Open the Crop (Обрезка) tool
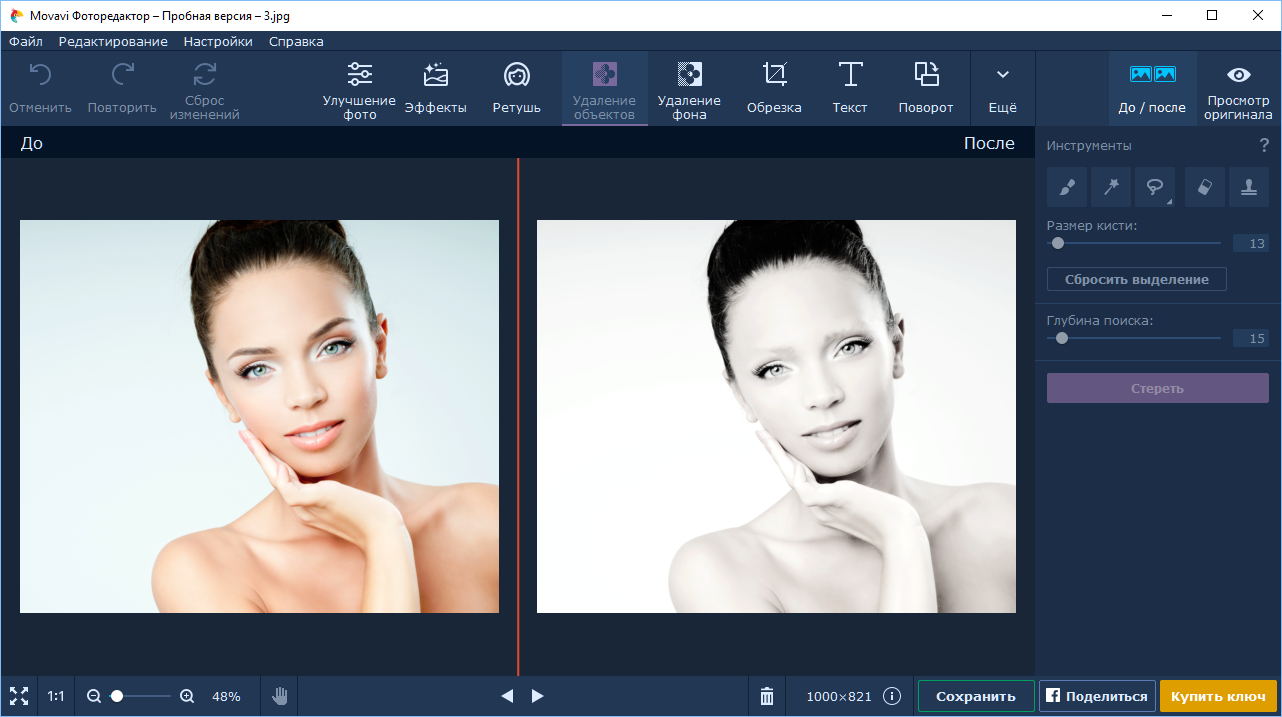 [x=774, y=88]
